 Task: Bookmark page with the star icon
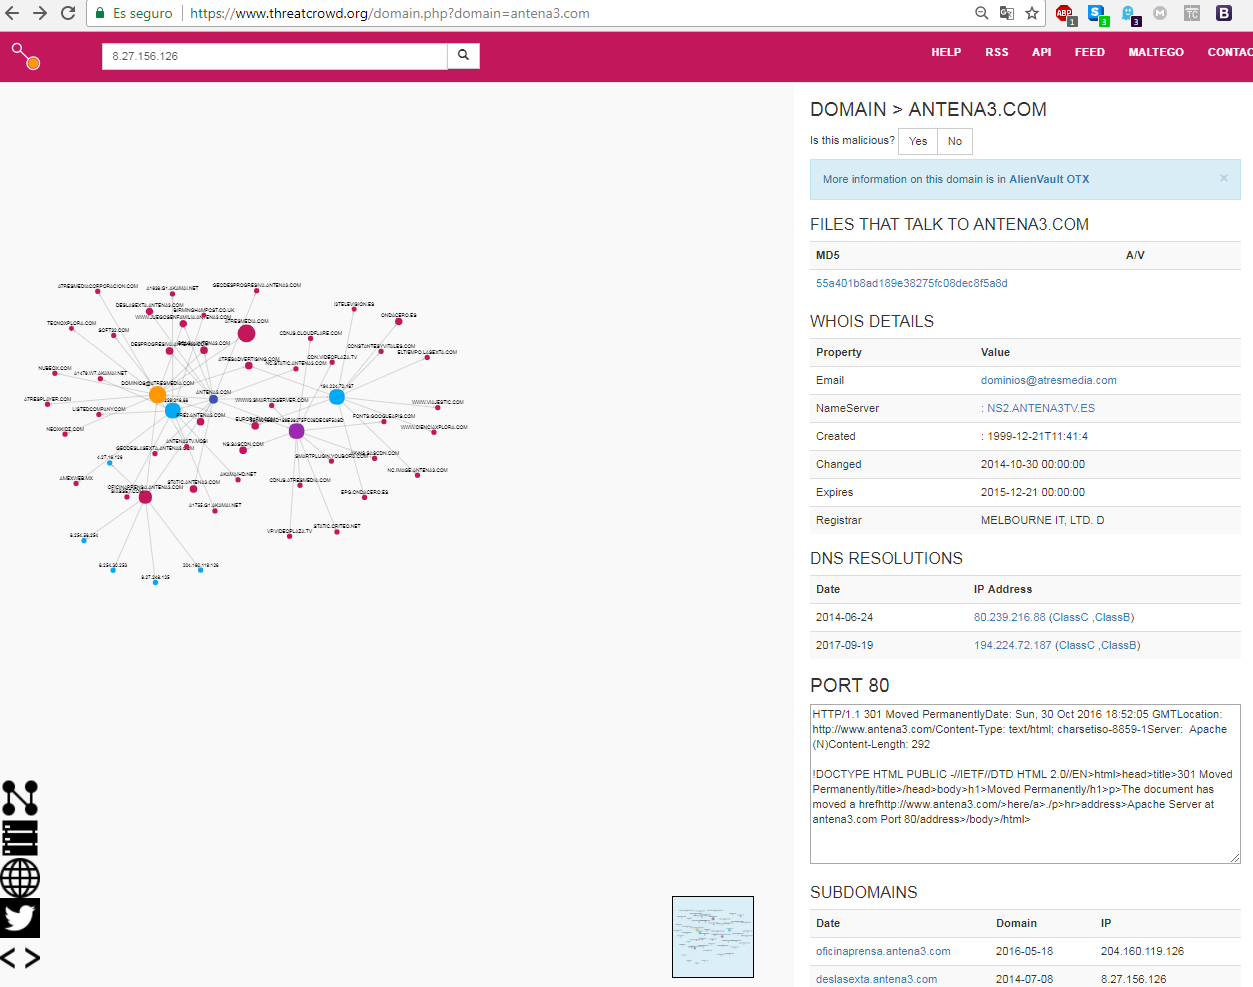pos(1032,13)
